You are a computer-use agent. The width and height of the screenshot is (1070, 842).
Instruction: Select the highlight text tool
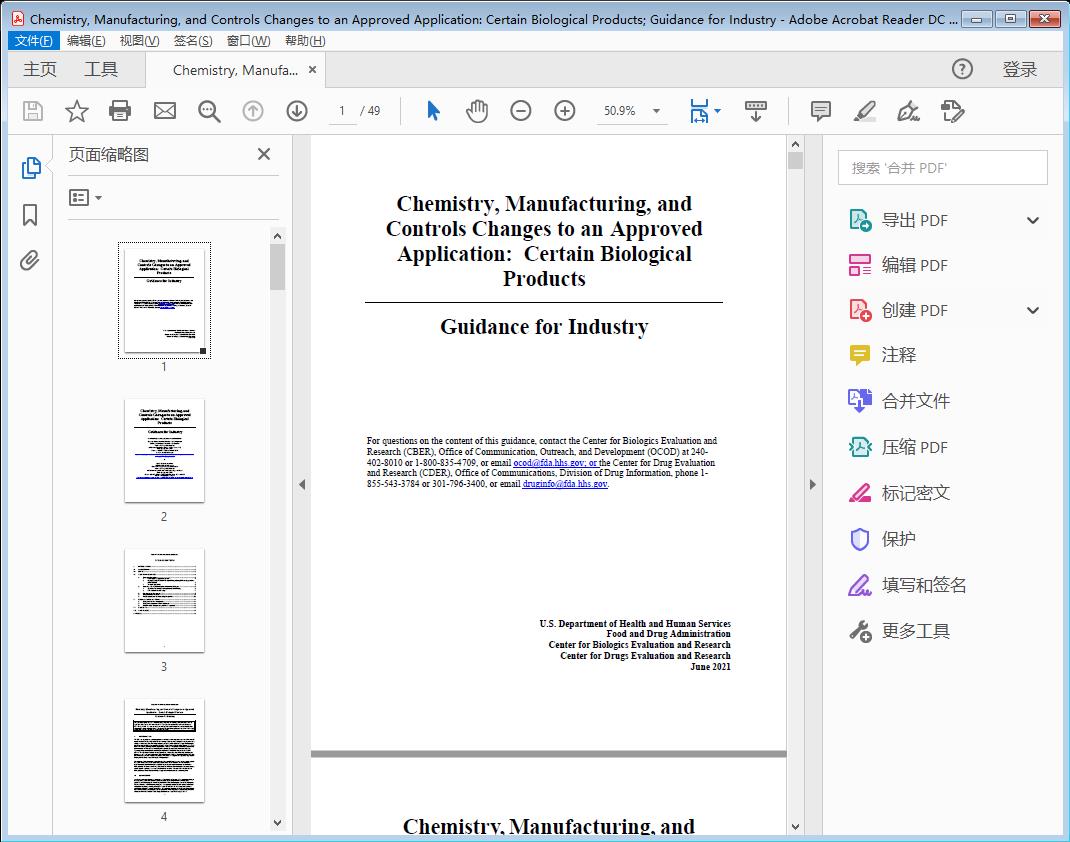click(864, 111)
